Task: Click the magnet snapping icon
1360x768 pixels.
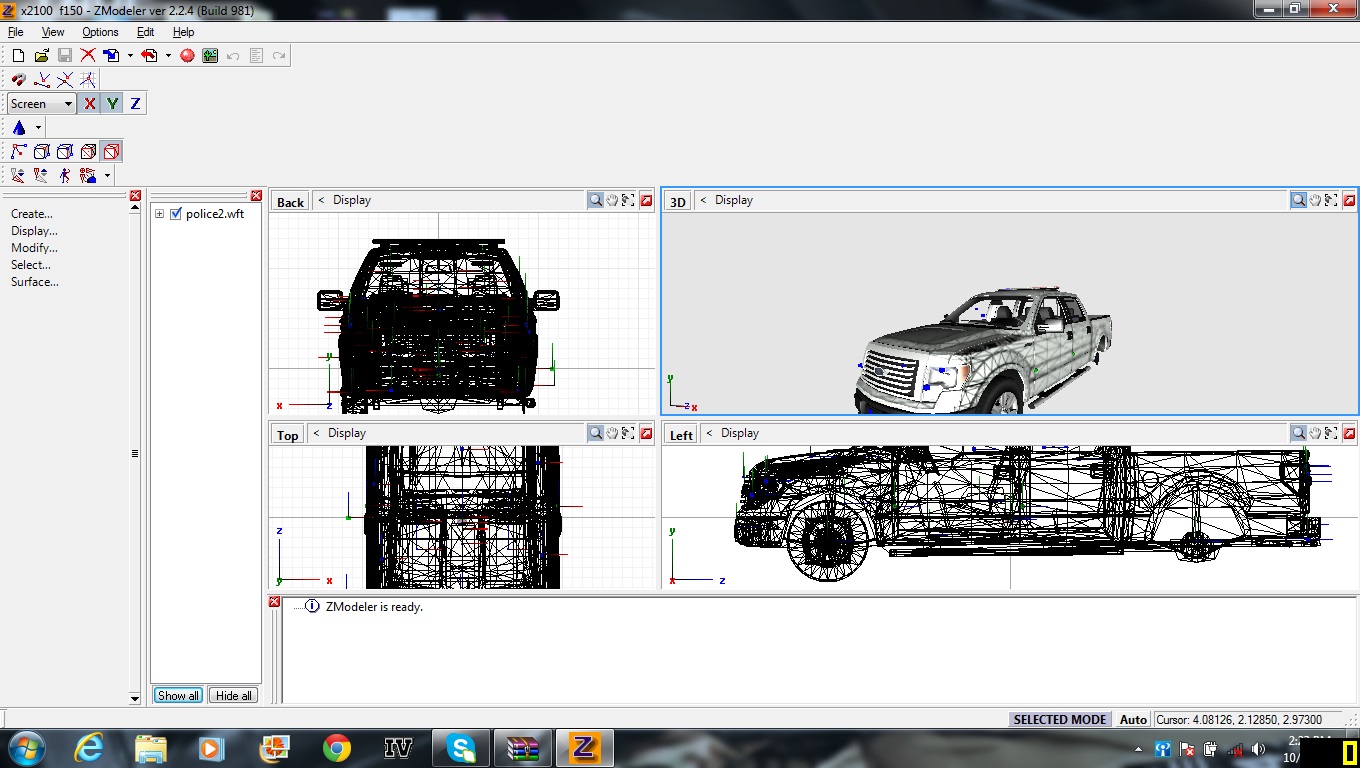Action: 18,80
